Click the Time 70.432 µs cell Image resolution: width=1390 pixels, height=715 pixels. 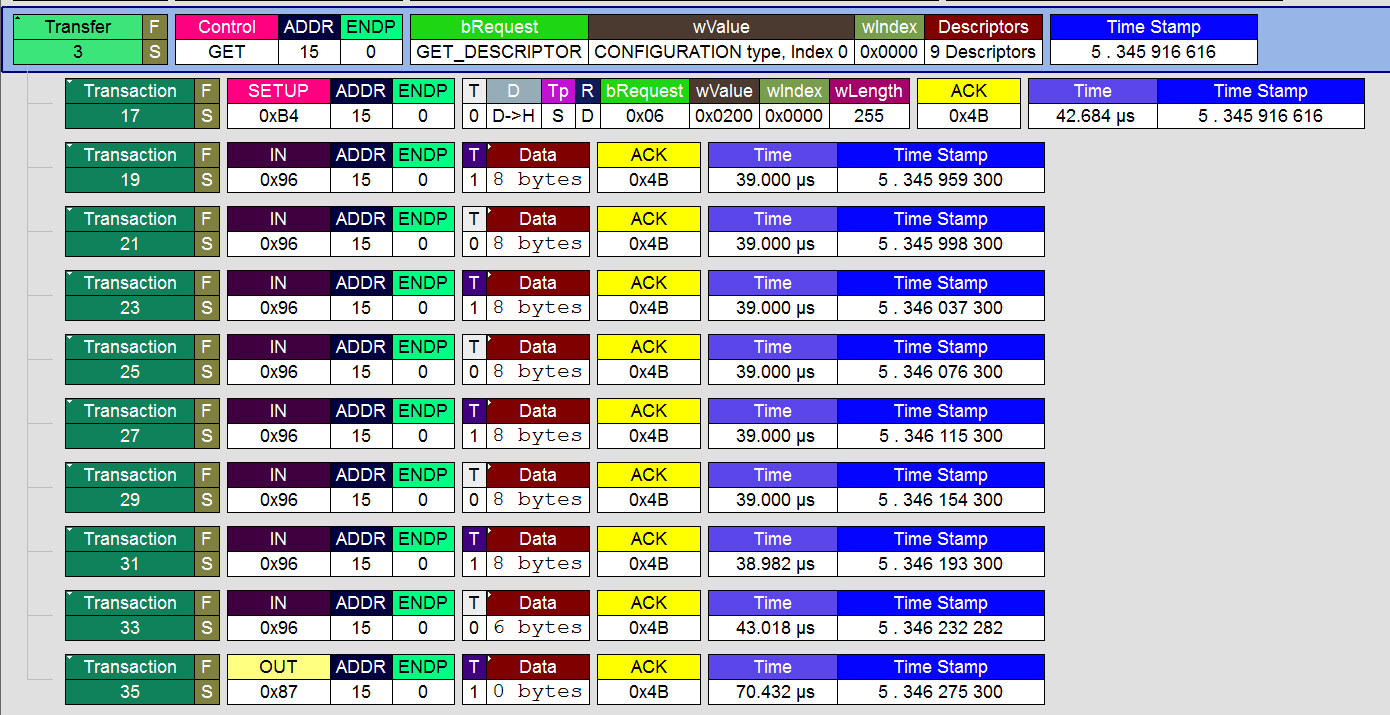pos(773,679)
